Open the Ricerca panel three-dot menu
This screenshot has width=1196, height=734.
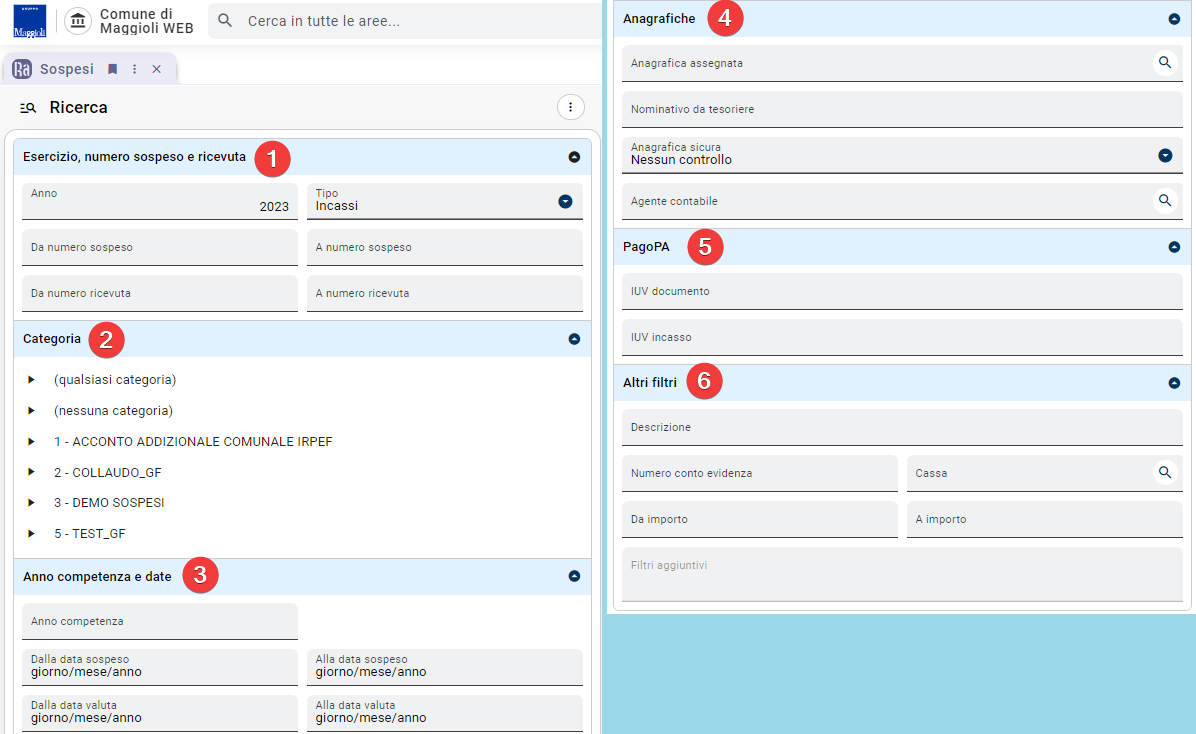(571, 108)
